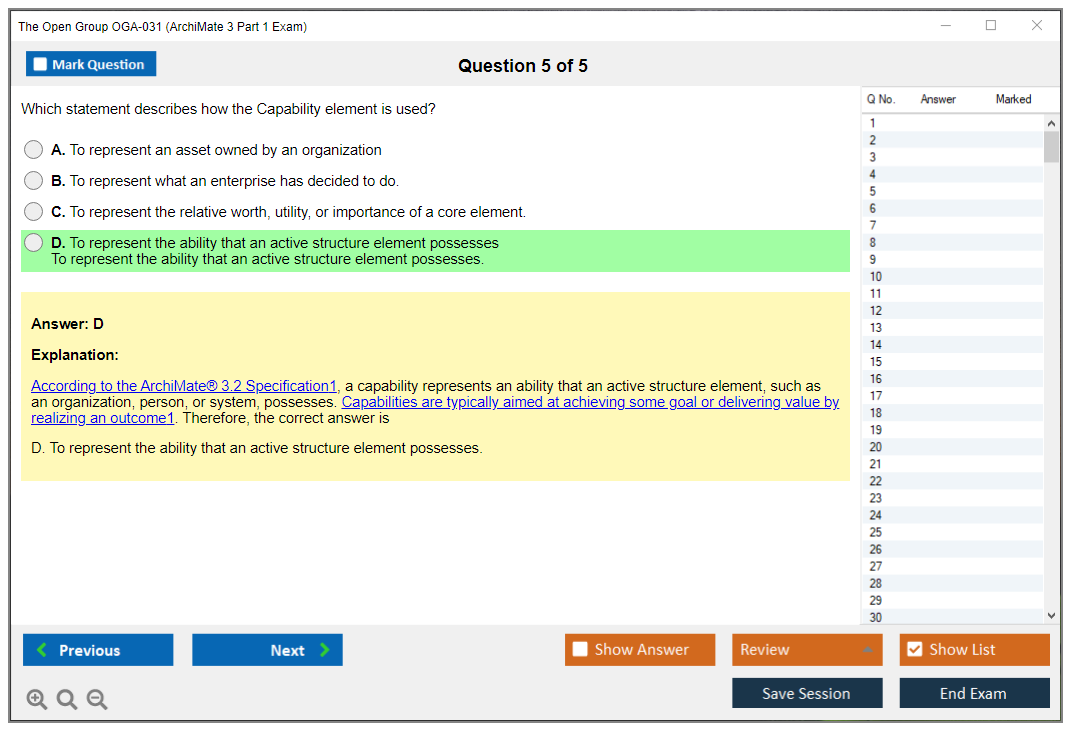Click the End Exam button
The width and height of the screenshot is (1075, 735).
[974, 693]
